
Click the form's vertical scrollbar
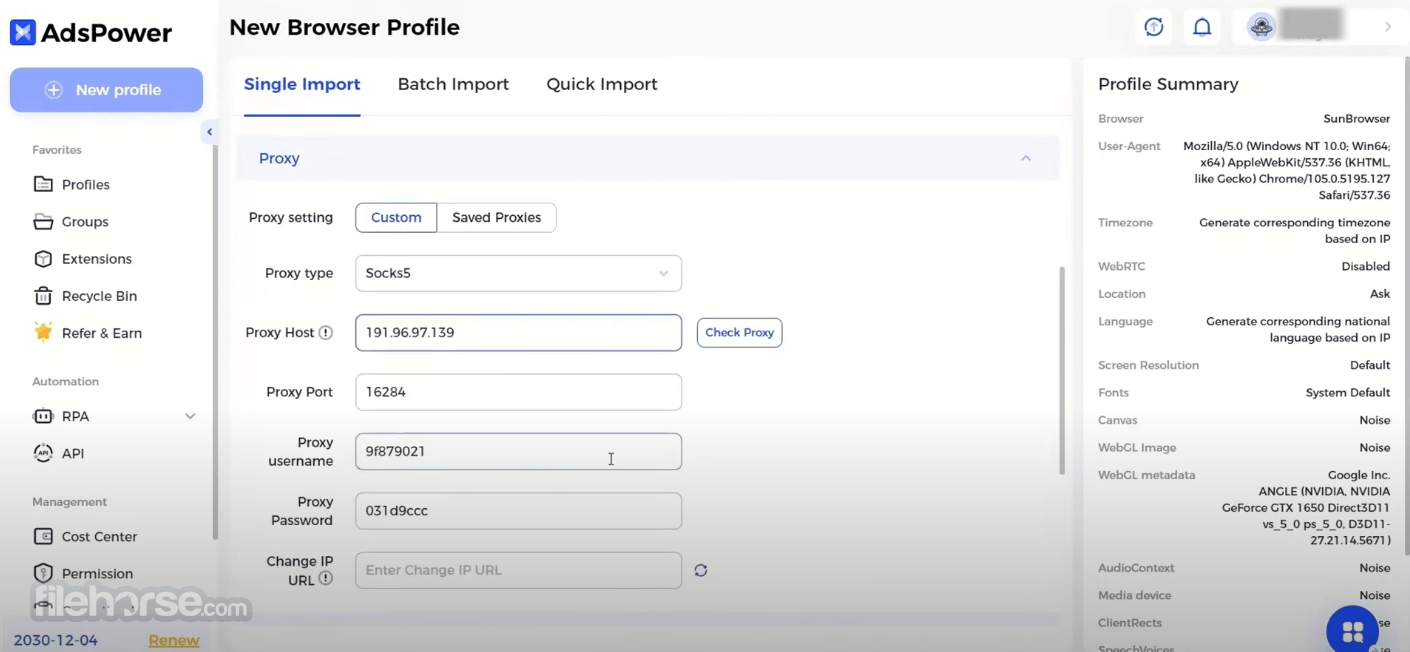click(x=1062, y=370)
